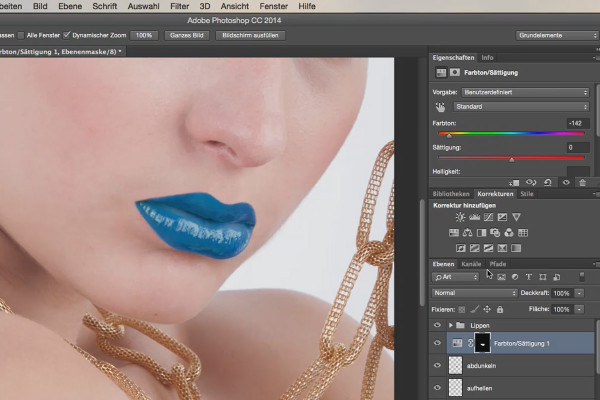Lock image pixels with brush icon
This screenshot has height=400, width=600.
pyautogui.click(x=474, y=309)
